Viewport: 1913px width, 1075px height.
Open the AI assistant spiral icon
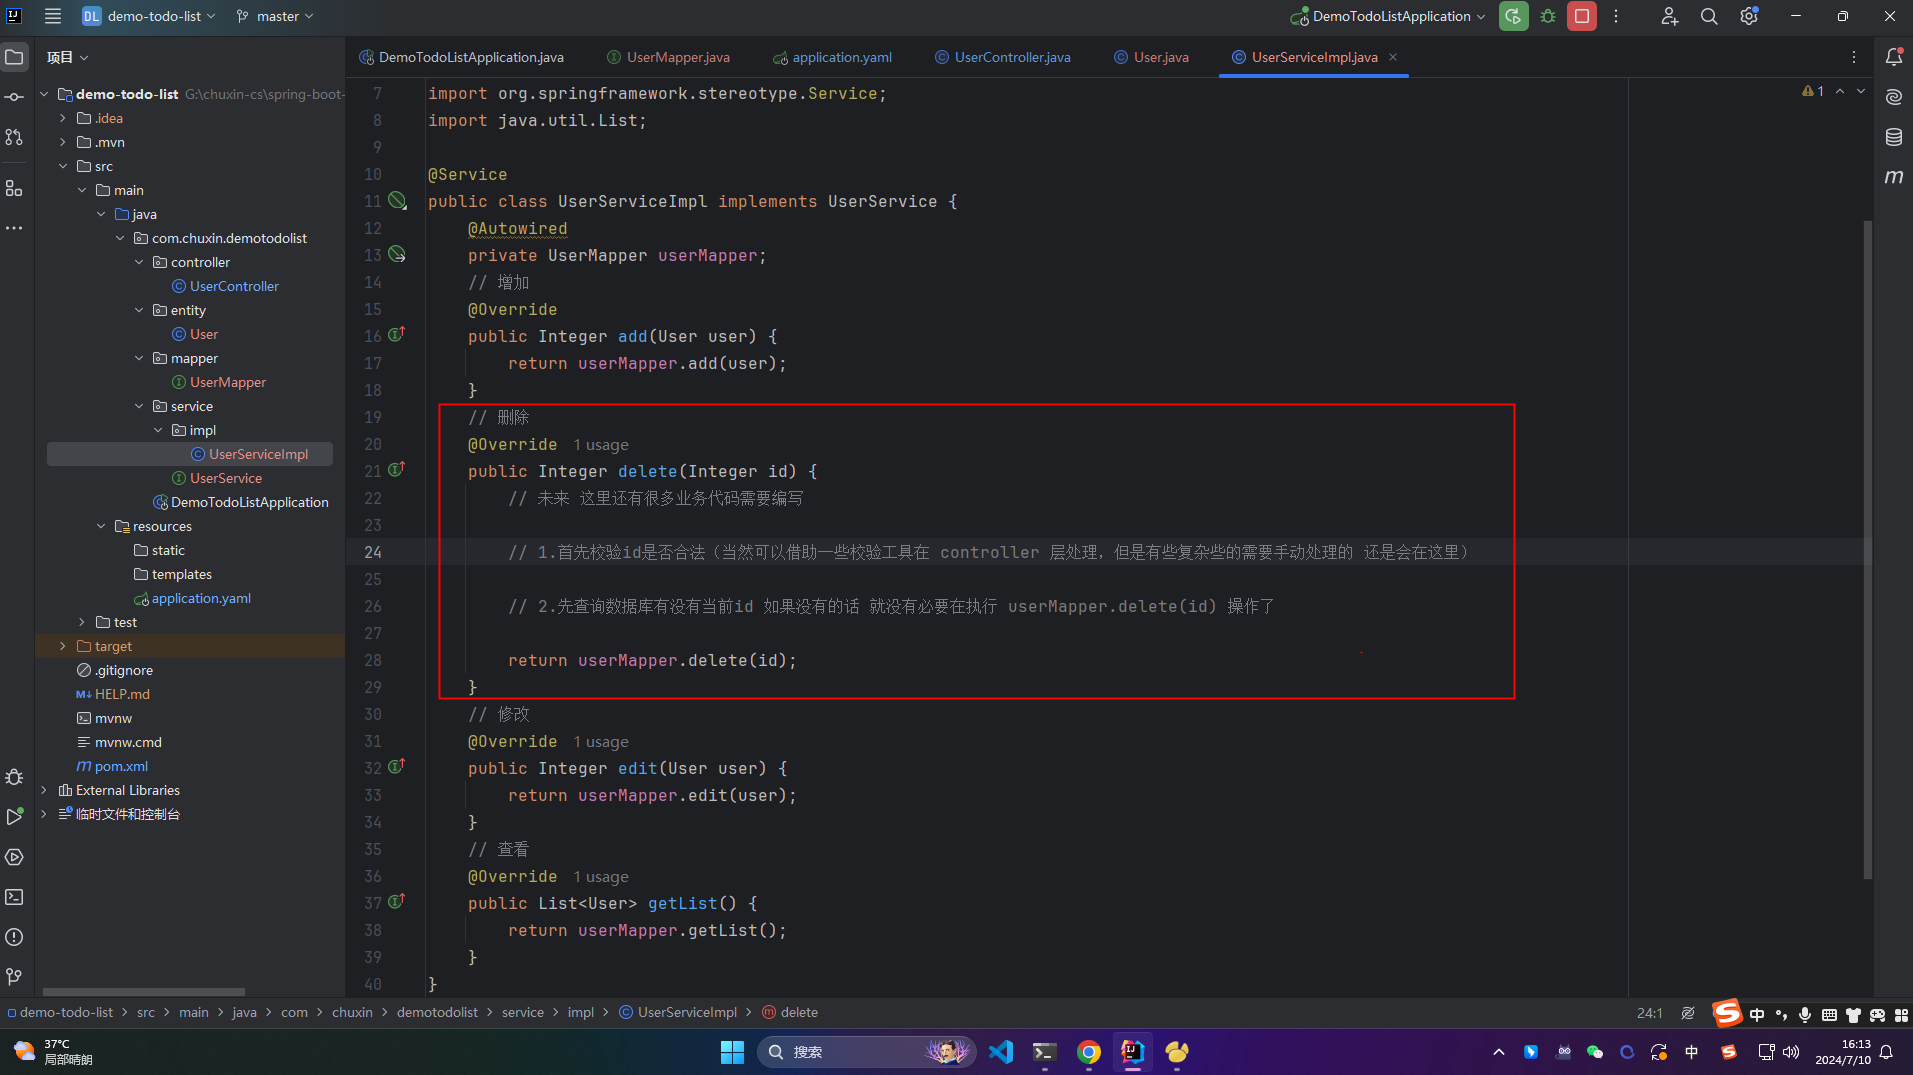point(1894,97)
